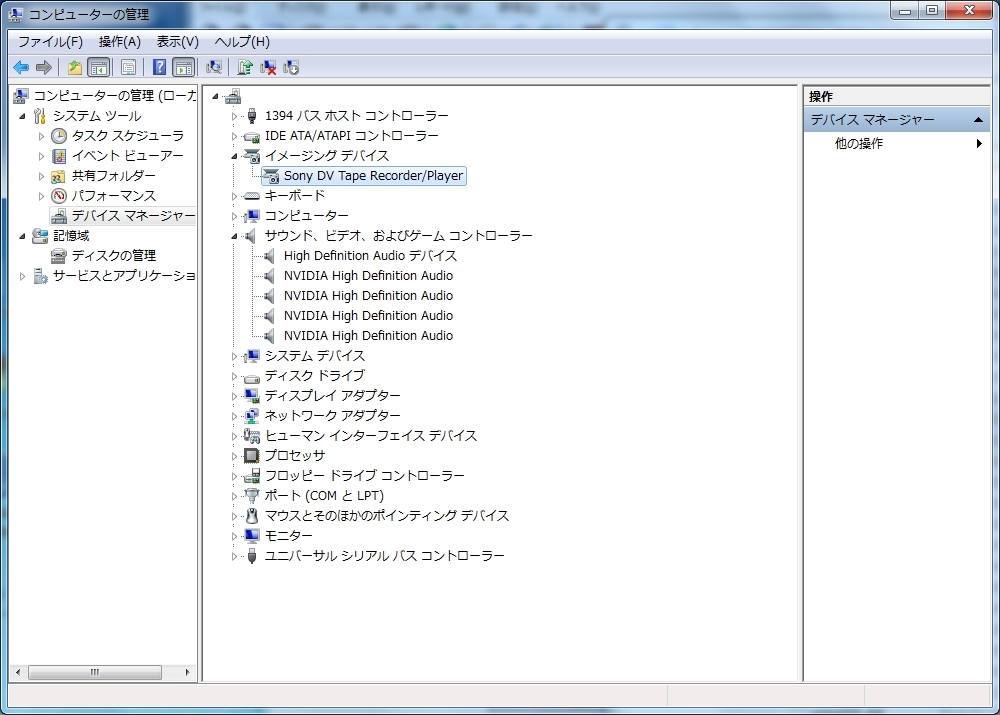Click the update driver software toolbar icon
The height and width of the screenshot is (715, 1000).
click(x=244, y=67)
